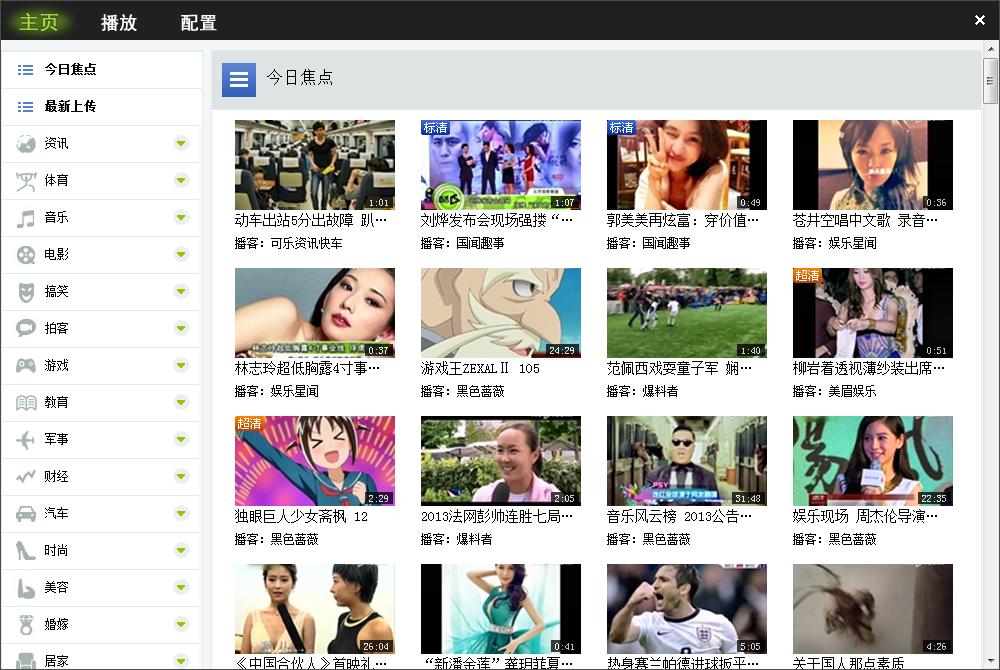Click the 拍客 speech bubble icon
1000x670 pixels.
click(x=25, y=328)
